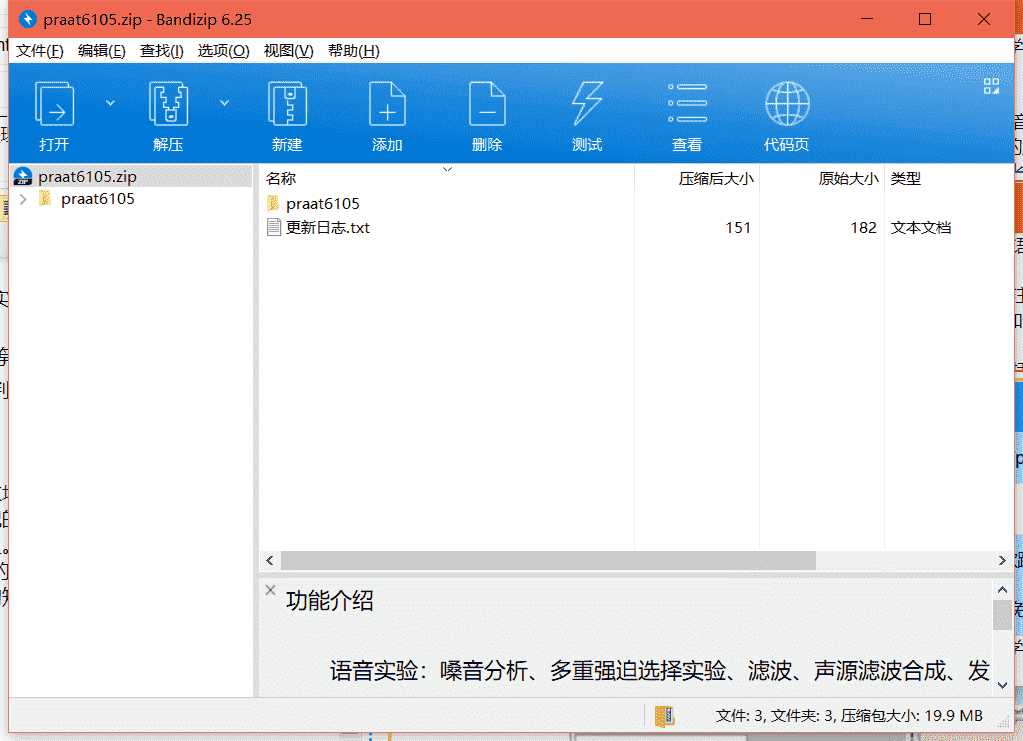Open the 帮助(H) menu
The height and width of the screenshot is (741, 1023).
click(354, 51)
